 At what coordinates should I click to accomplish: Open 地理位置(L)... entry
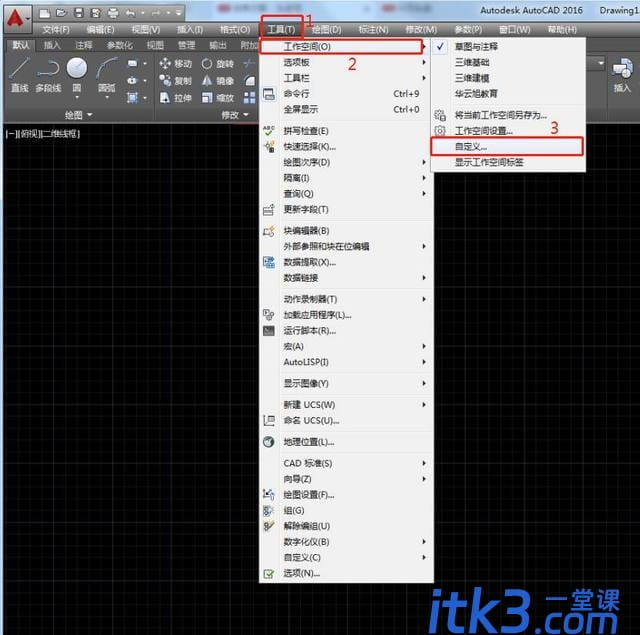346,442
